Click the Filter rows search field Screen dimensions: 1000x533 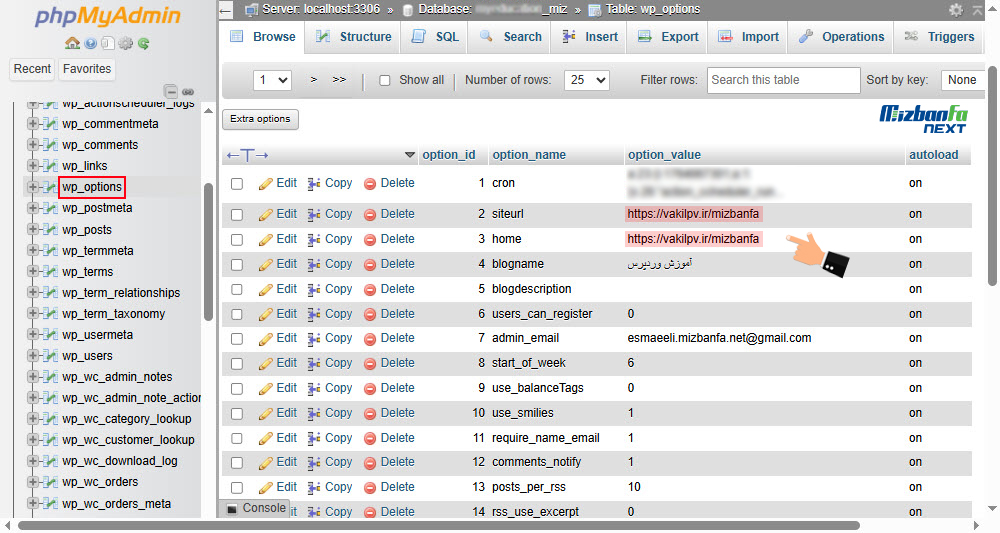pyautogui.click(x=783, y=80)
